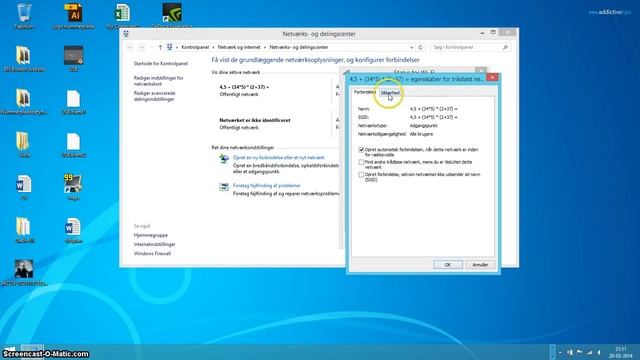Open the Action Center flag tray icon
The width and height of the screenshot is (640, 360).
tap(579, 352)
